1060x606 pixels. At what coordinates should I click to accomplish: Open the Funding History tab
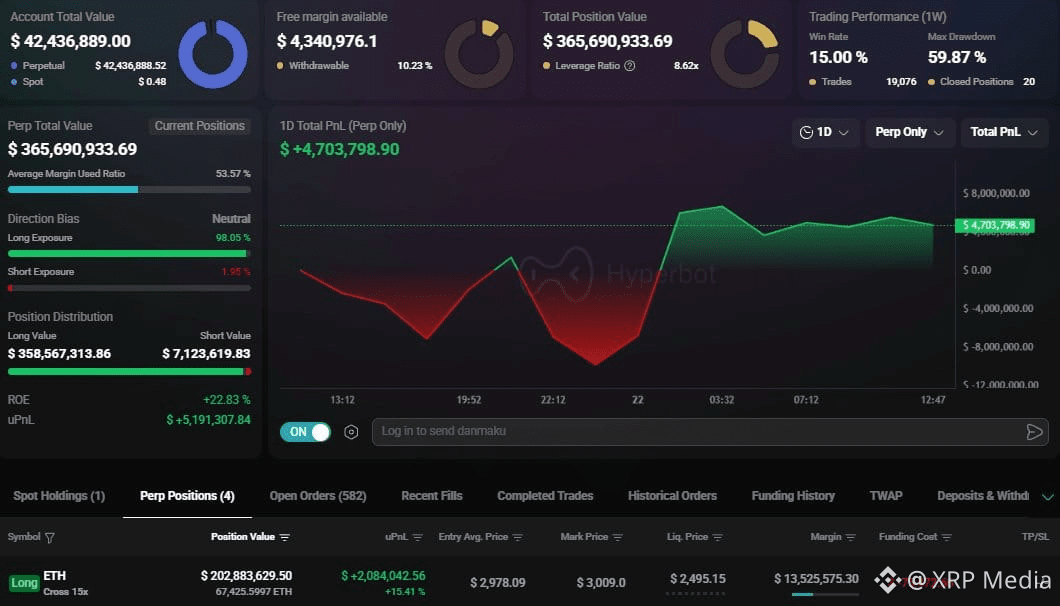coord(793,496)
